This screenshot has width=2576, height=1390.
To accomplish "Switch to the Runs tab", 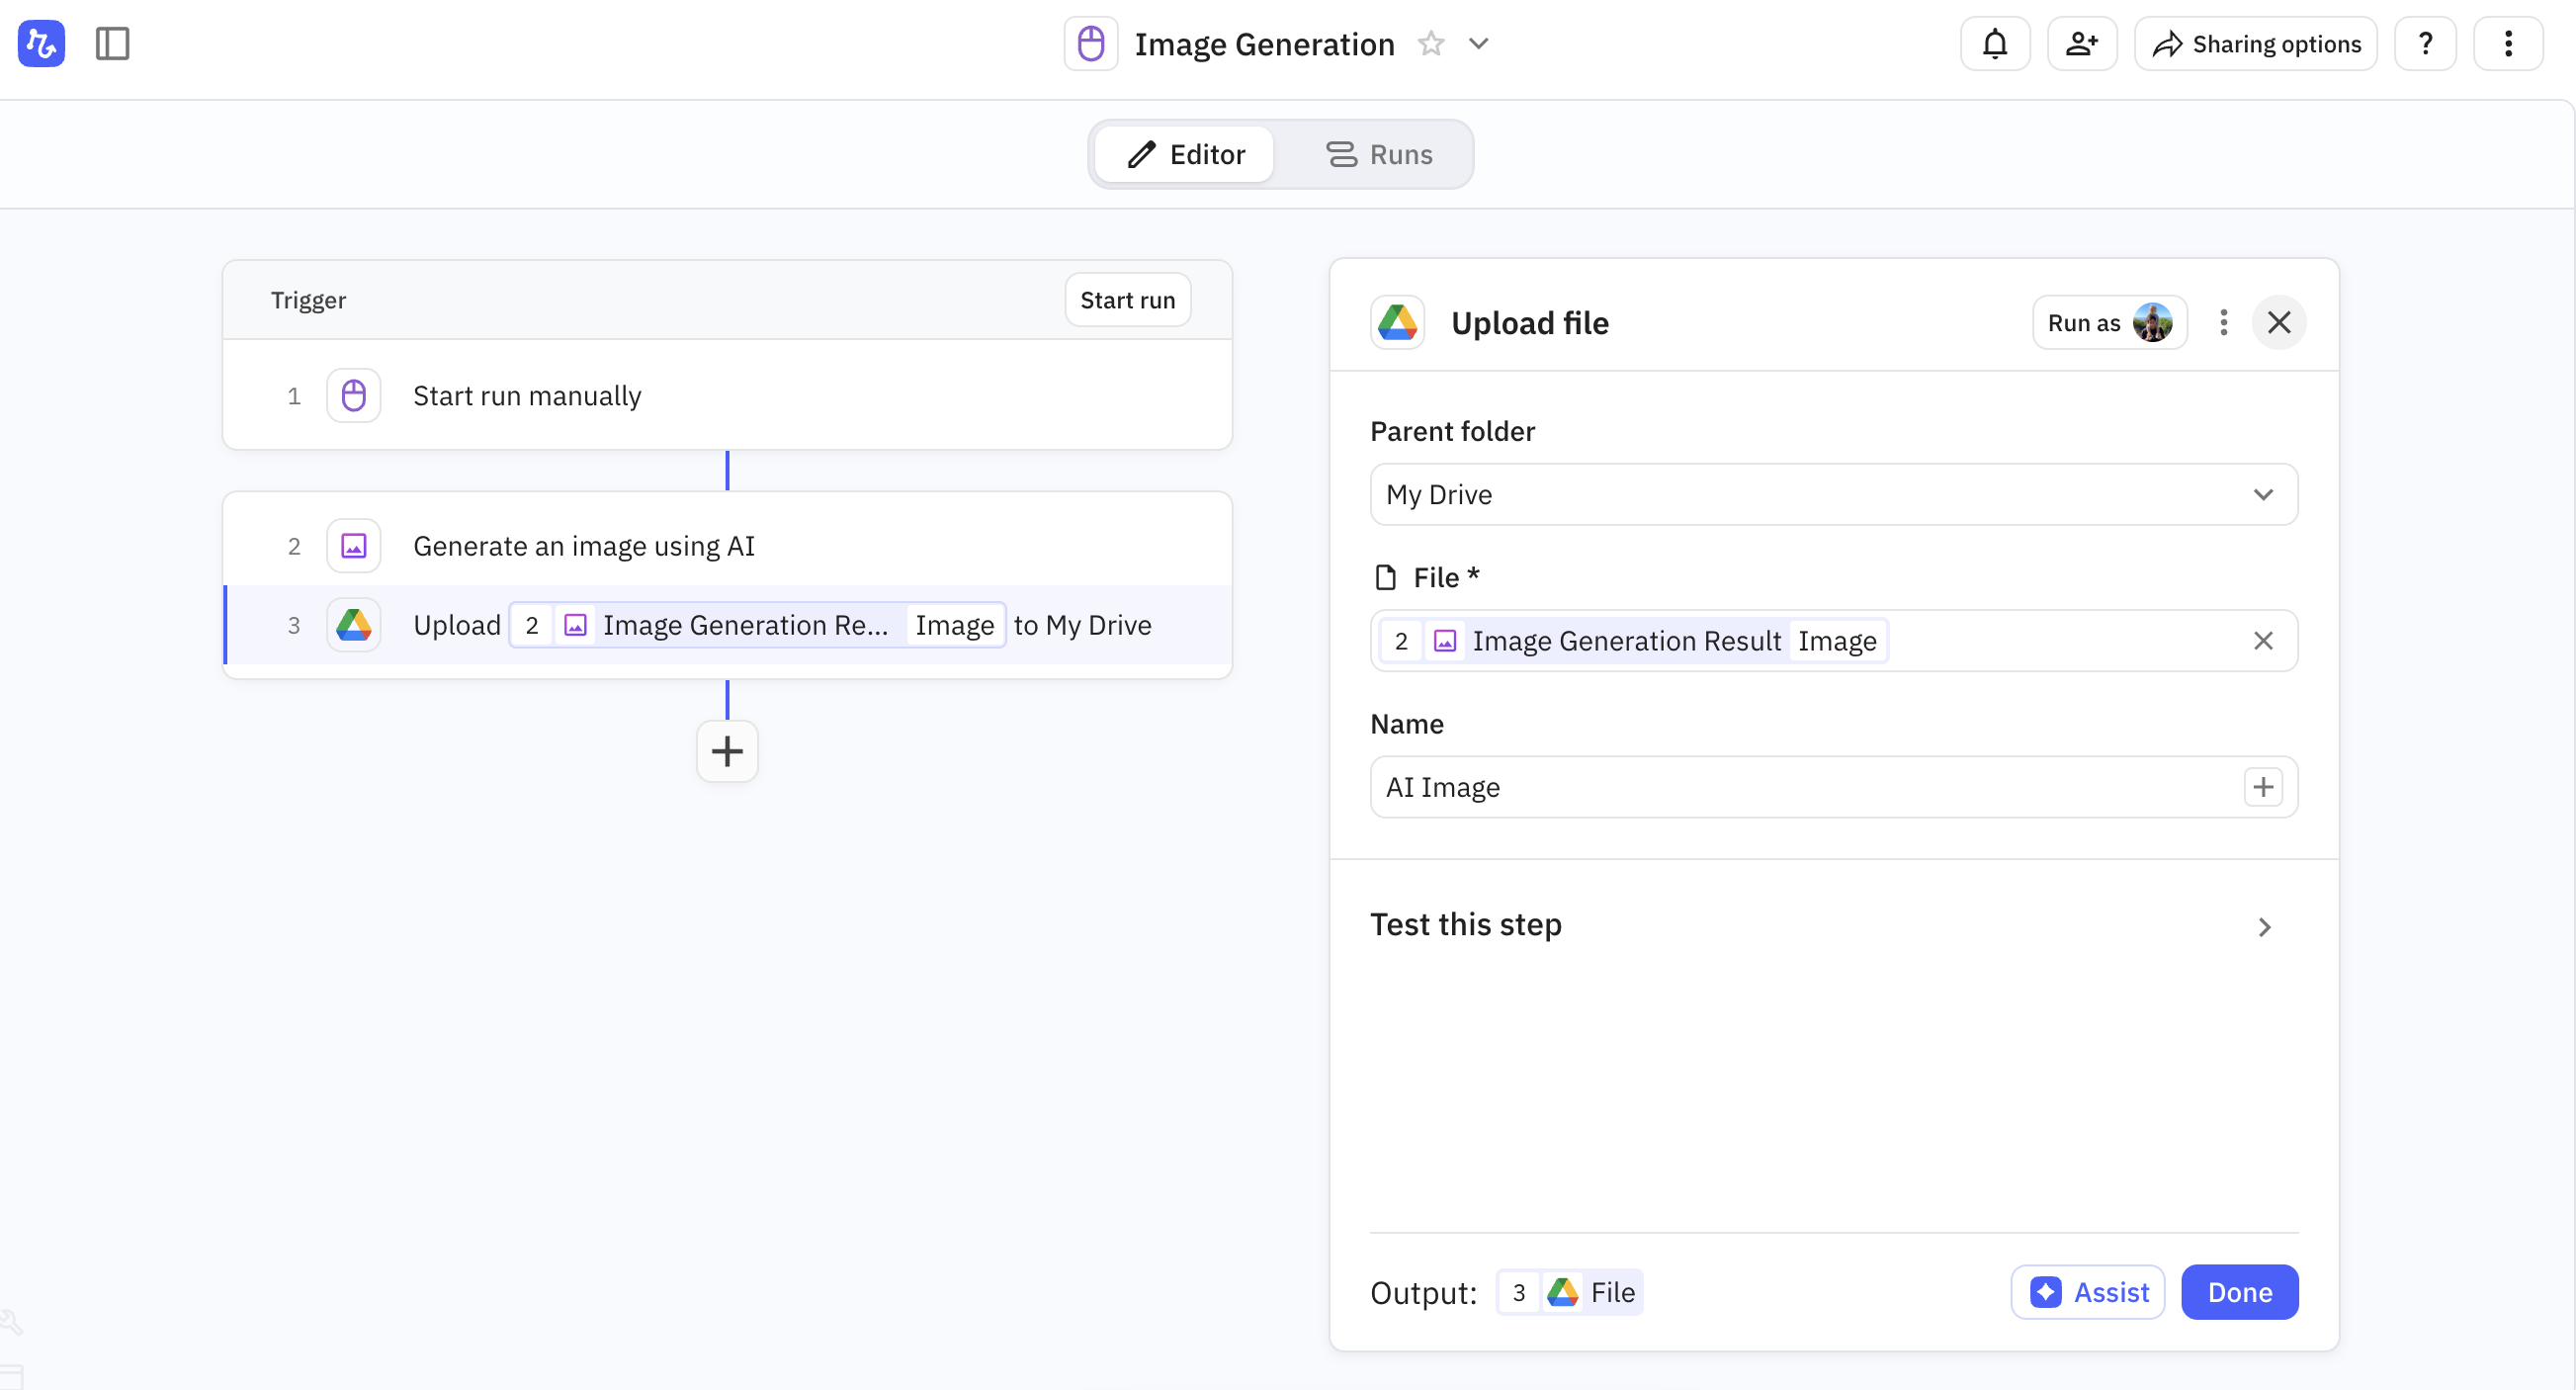I will click(1378, 154).
